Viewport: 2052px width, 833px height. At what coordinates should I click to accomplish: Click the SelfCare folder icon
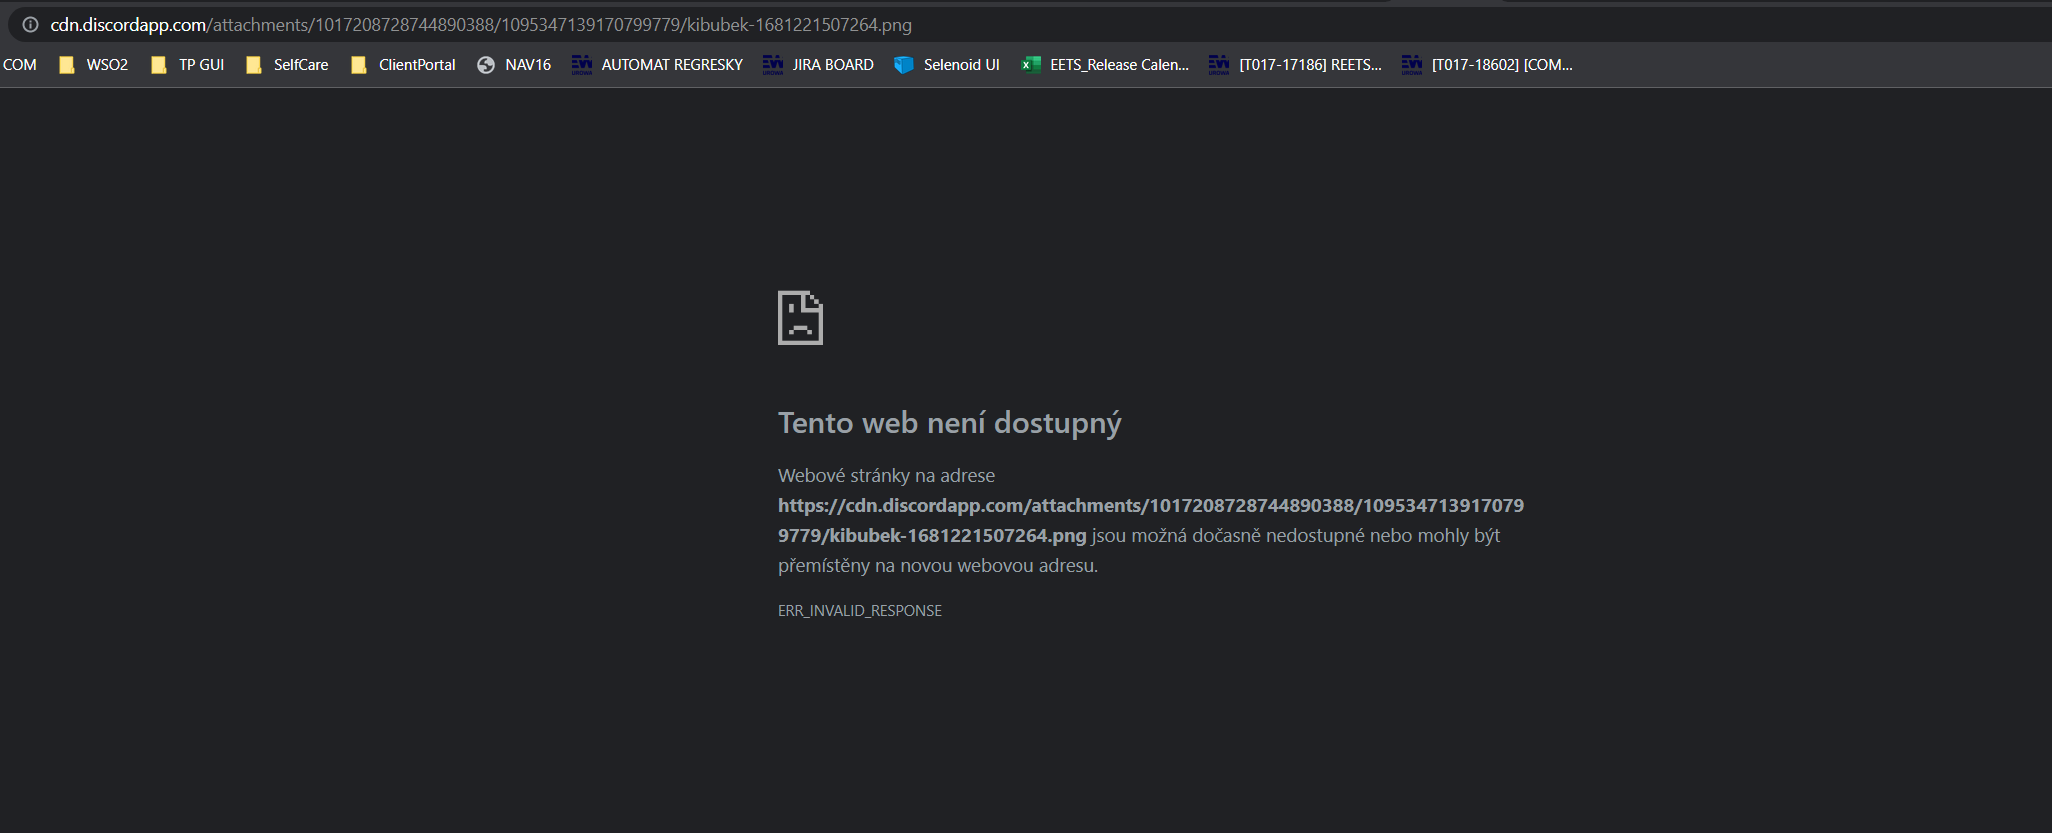(x=254, y=65)
